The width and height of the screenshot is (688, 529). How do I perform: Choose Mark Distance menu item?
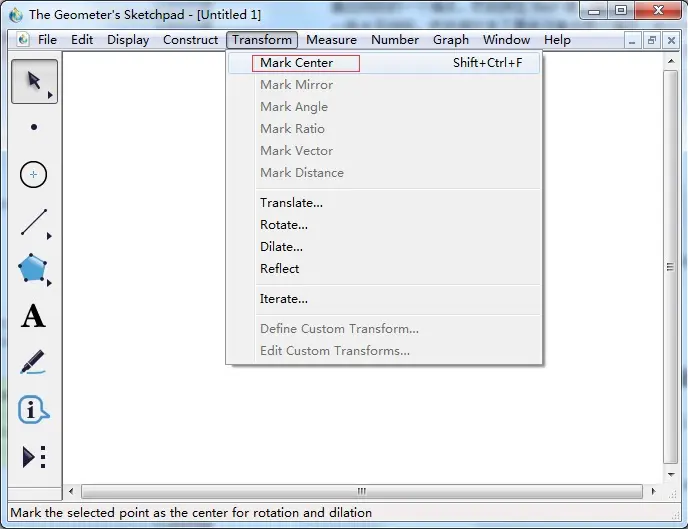pos(384,172)
